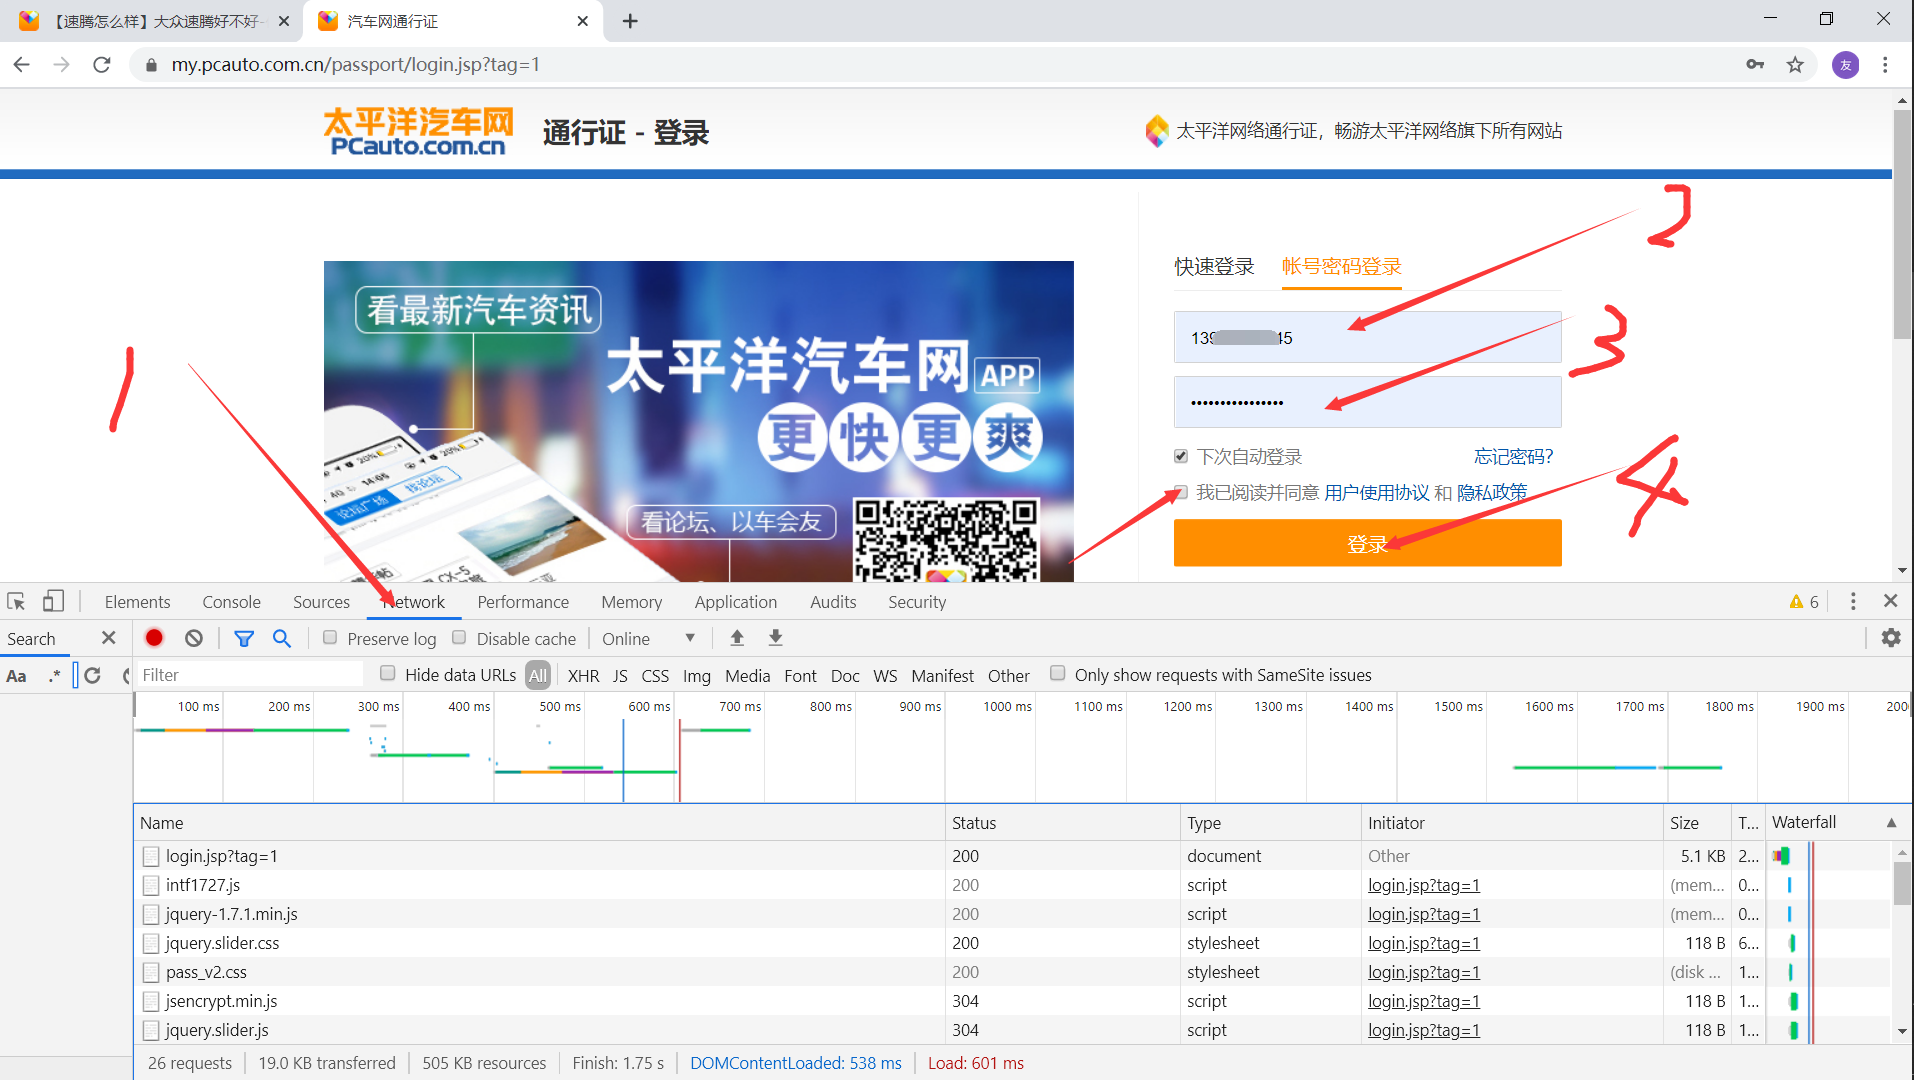This screenshot has width=1914, height=1080.
Task: Toggle the device toolbar icon
Action: point(53,601)
